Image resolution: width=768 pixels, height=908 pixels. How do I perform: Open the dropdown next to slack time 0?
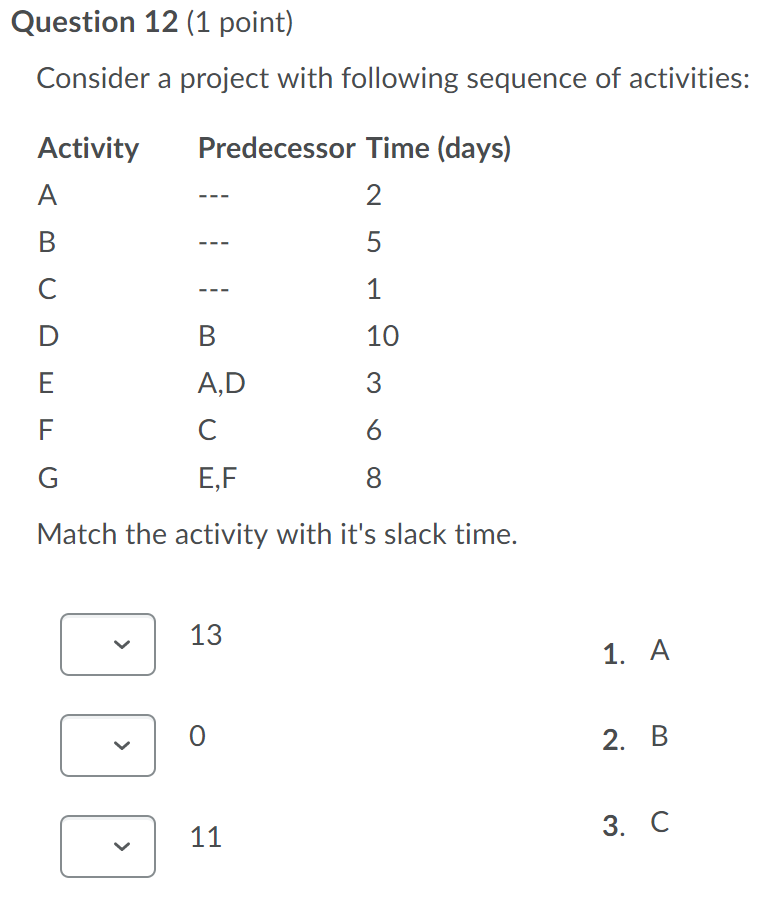pos(107,745)
